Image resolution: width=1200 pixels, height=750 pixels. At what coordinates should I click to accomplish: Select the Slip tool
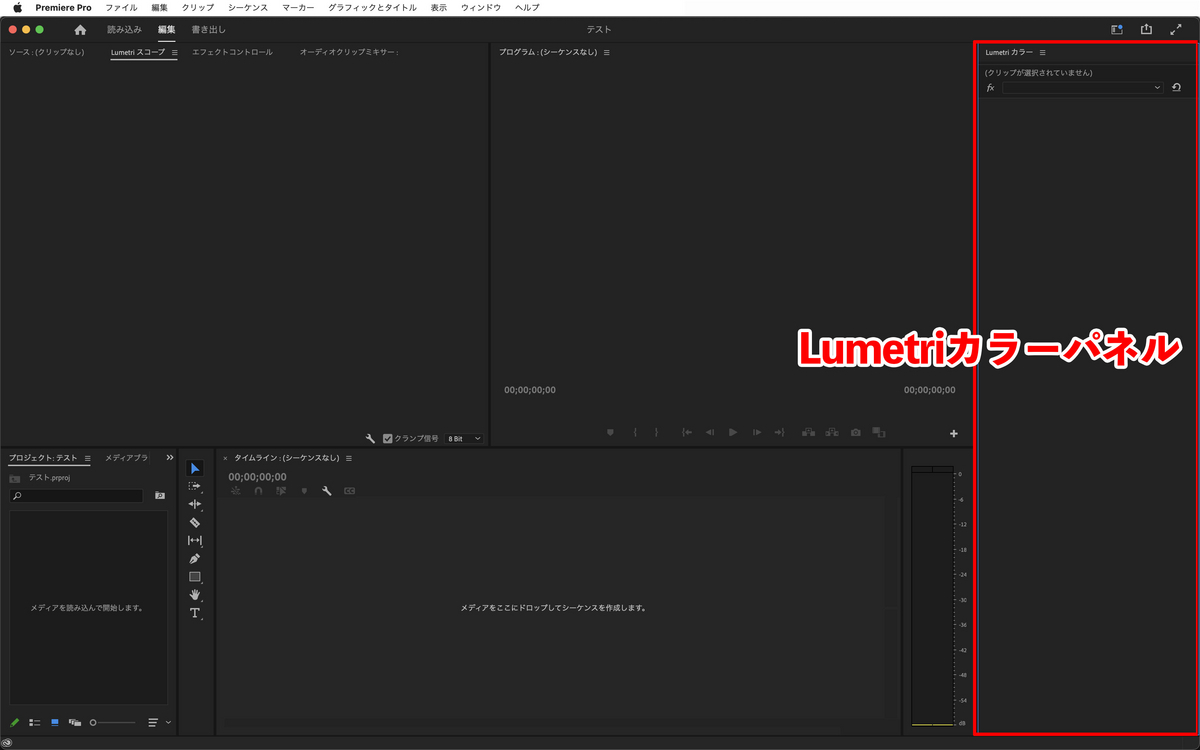coord(195,540)
